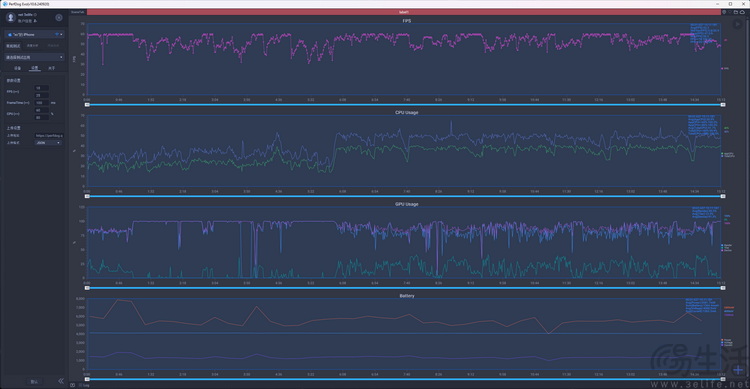Click the location pin icon top right
The image size is (750, 389).
(x=724, y=12)
